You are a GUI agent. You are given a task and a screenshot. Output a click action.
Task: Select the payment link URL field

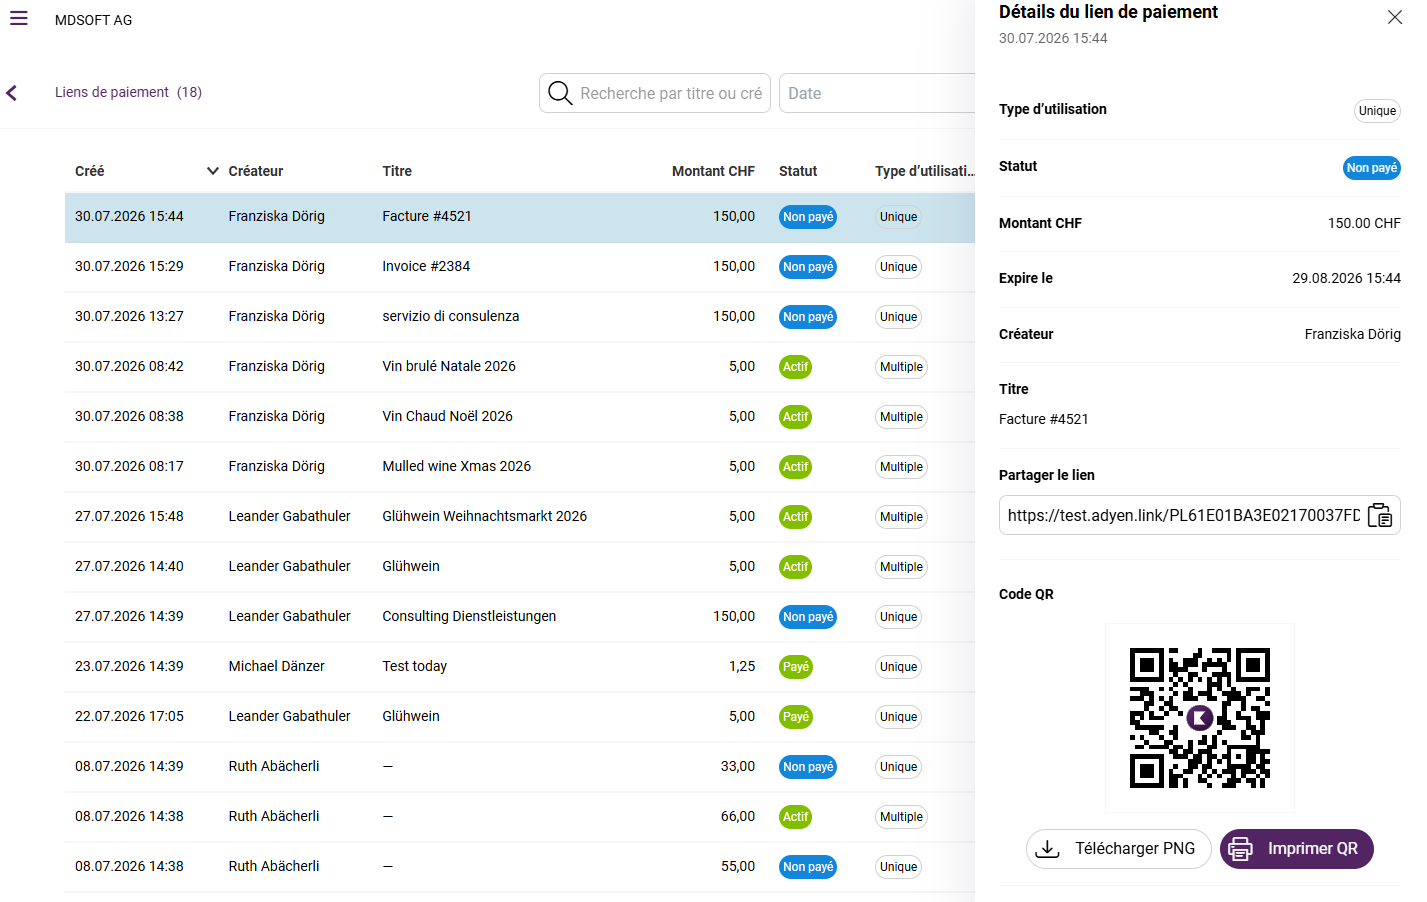tap(1184, 515)
